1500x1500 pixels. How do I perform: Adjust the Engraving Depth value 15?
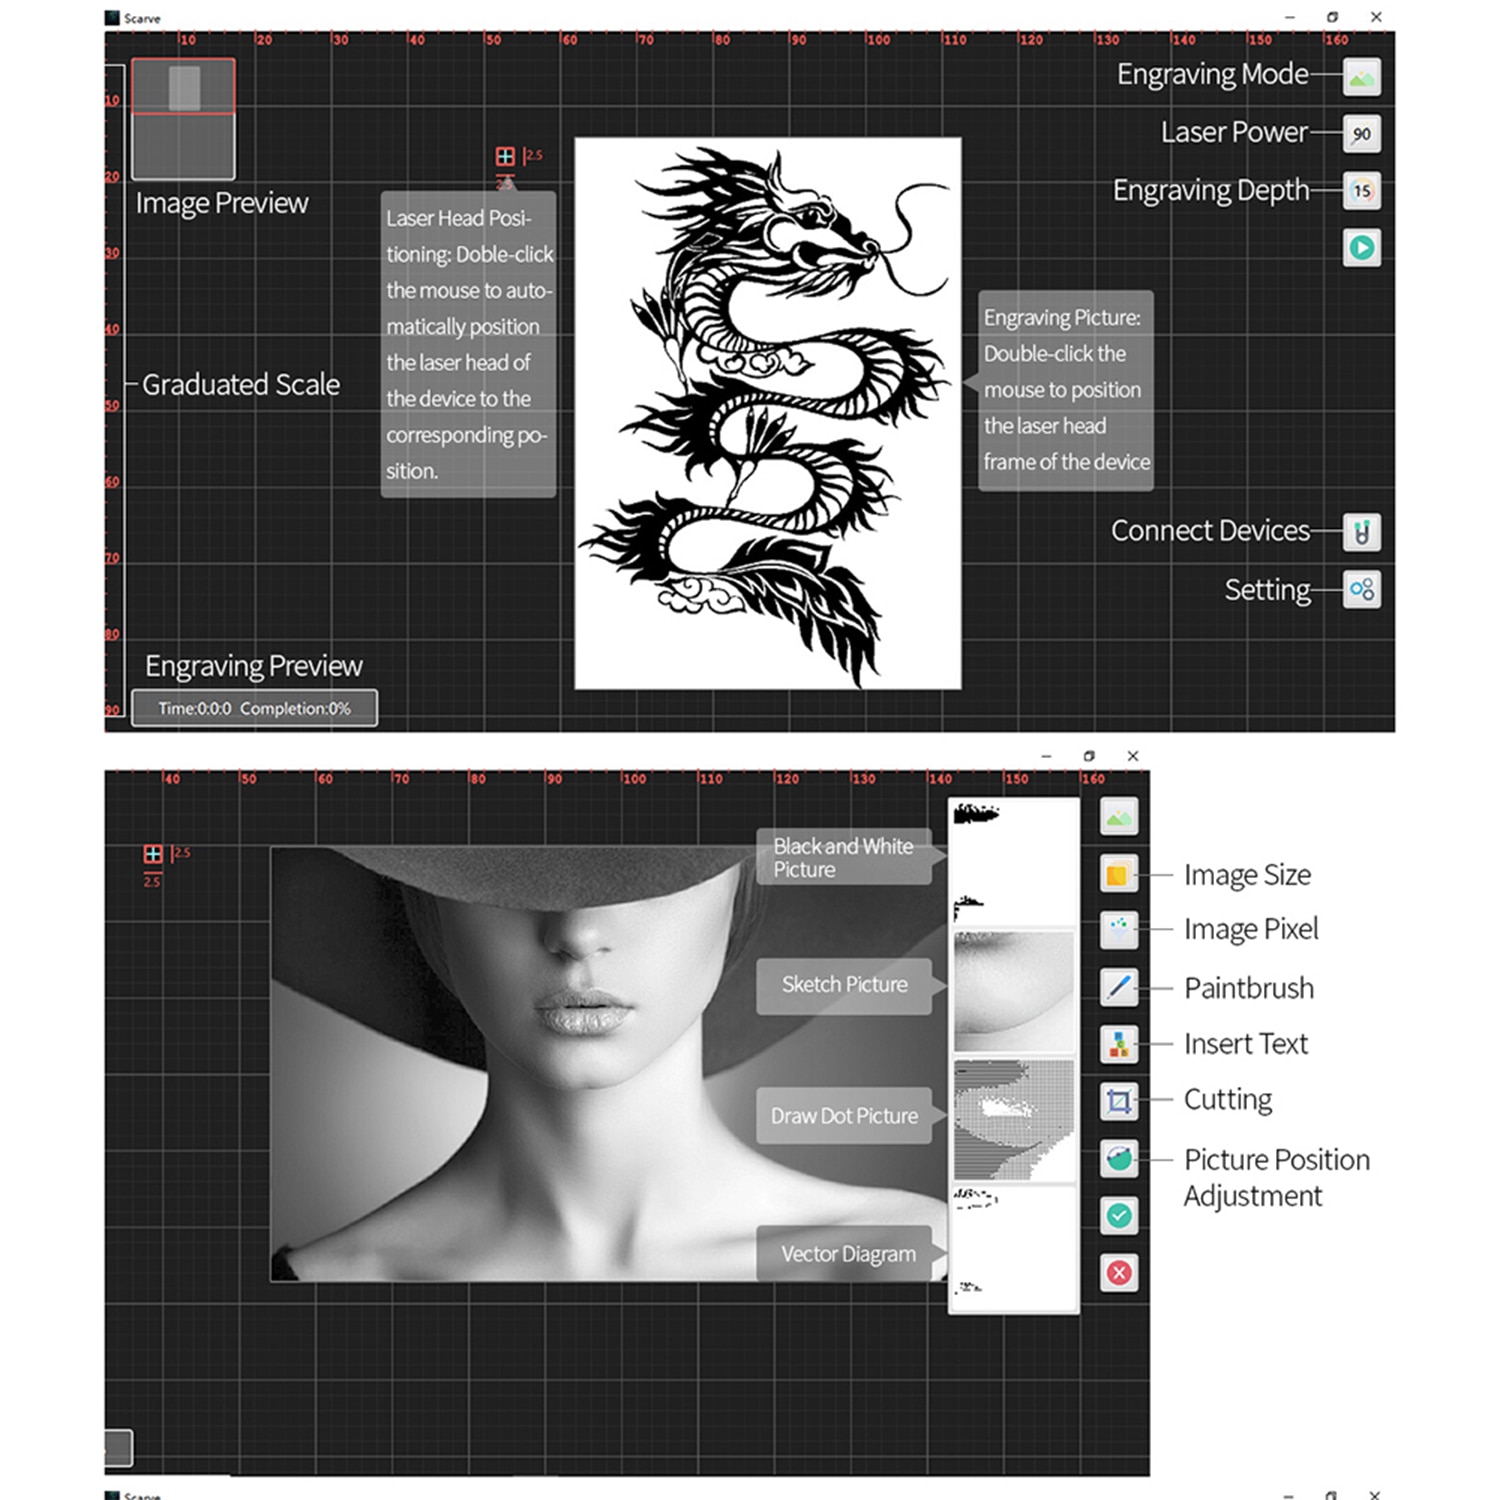click(1361, 191)
